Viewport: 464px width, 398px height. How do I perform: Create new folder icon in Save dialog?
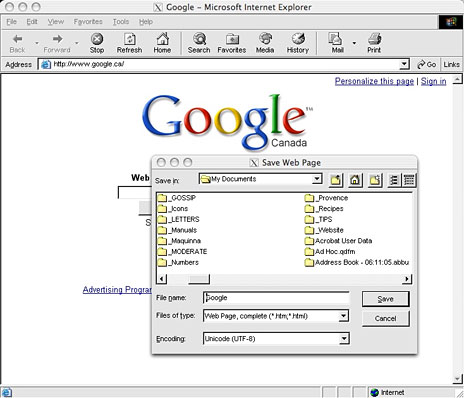point(375,180)
